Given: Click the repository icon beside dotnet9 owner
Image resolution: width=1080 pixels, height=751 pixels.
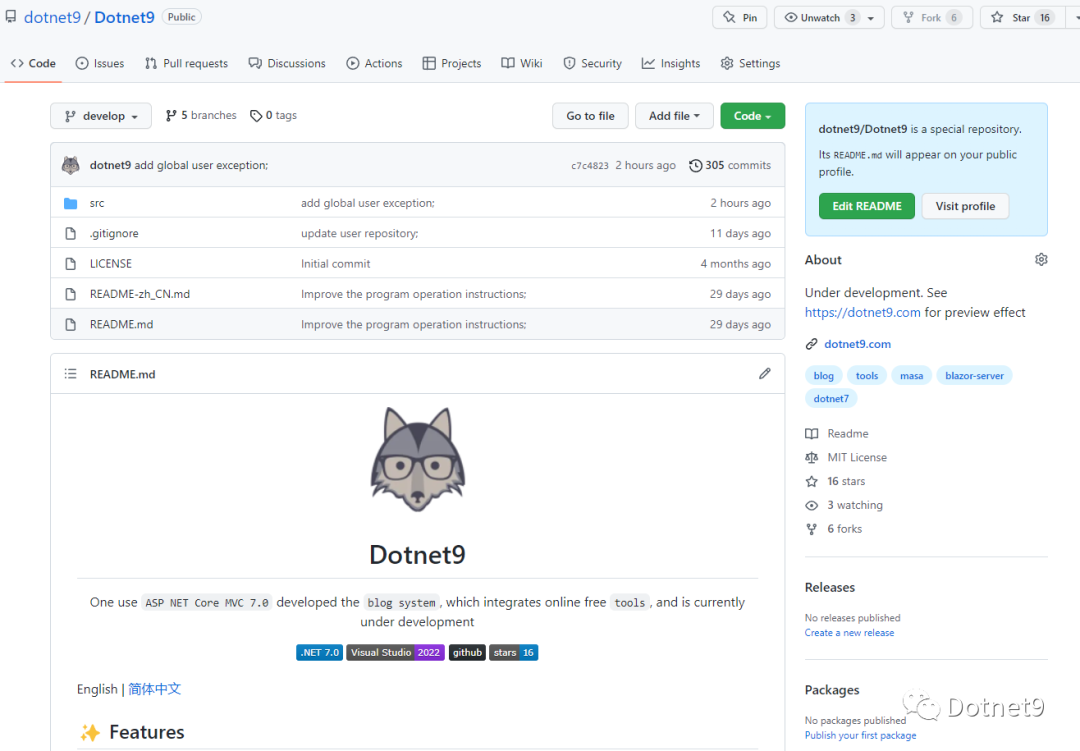Looking at the screenshot, I should coord(10,17).
